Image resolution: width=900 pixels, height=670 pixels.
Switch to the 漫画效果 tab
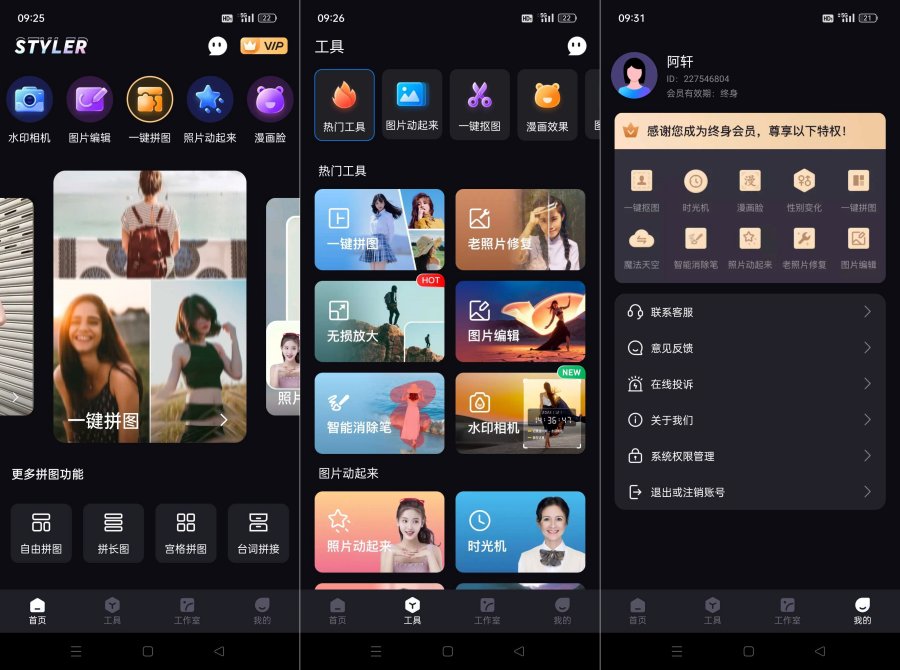tap(547, 104)
